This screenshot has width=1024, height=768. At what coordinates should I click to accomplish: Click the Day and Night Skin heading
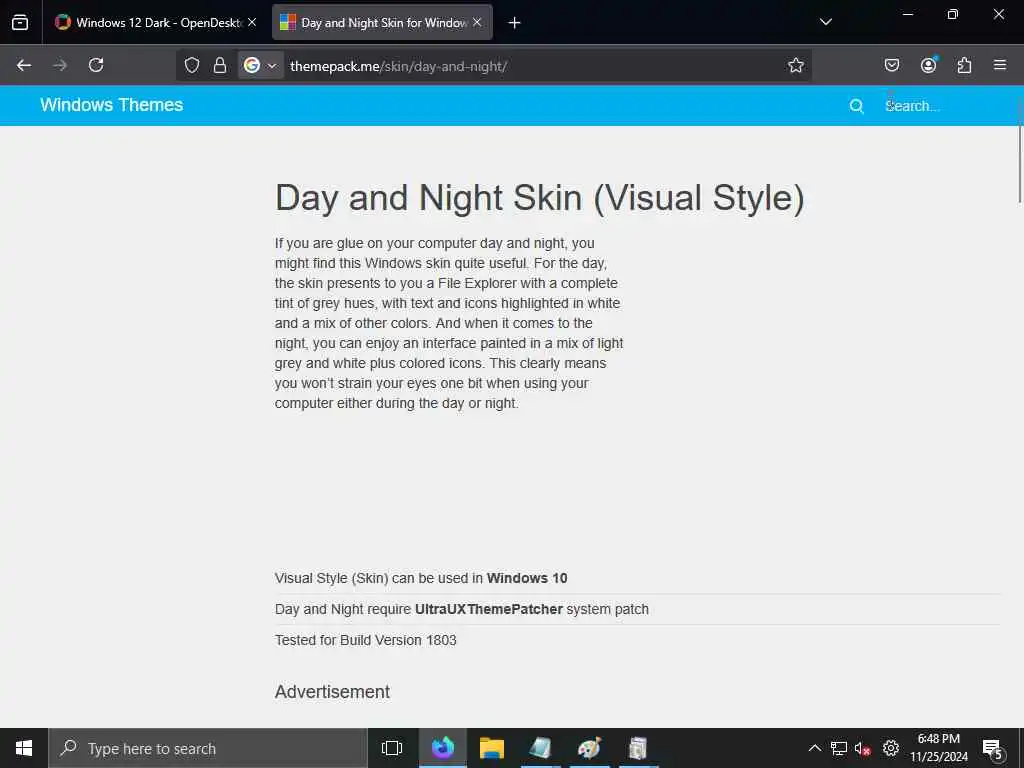point(539,198)
